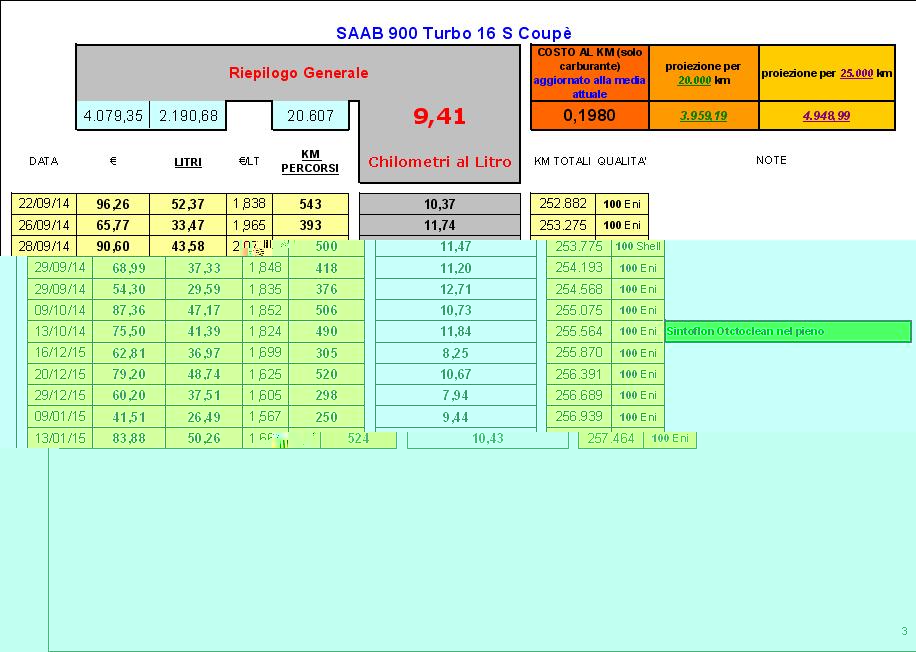
Task: Click litres value 43,58
Action: click(188, 246)
